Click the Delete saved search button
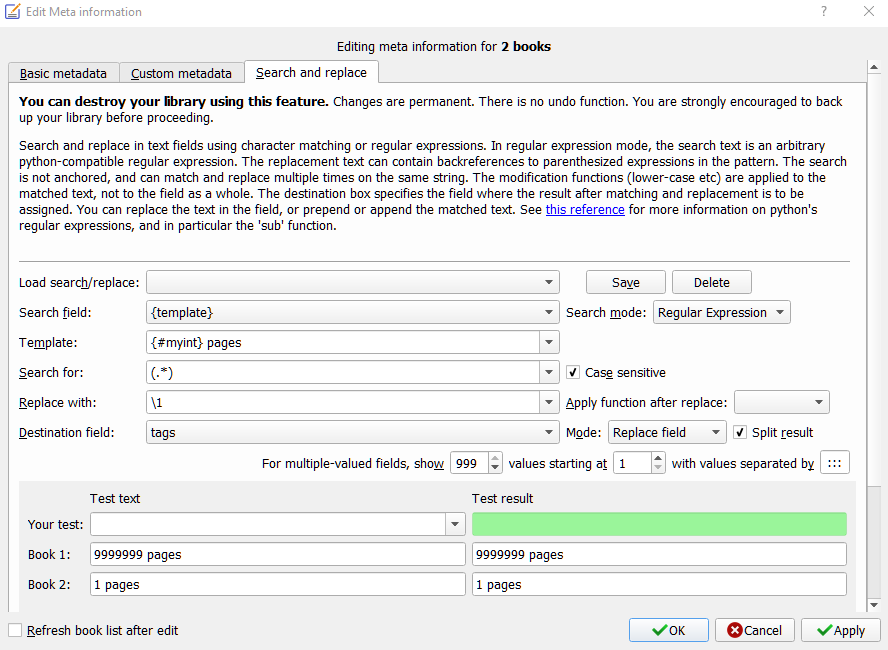888x650 pixels. (x=711, y=283)
